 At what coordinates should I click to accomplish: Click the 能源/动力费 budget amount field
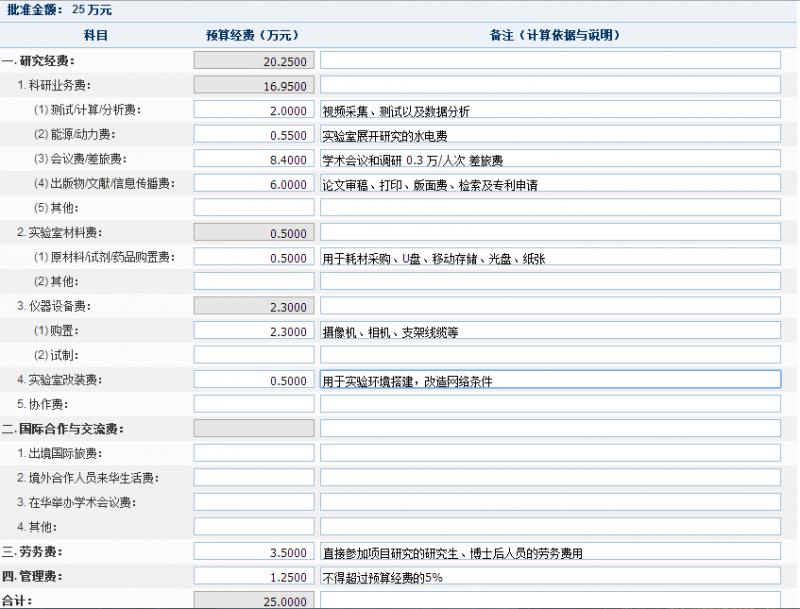pos(254,134)
